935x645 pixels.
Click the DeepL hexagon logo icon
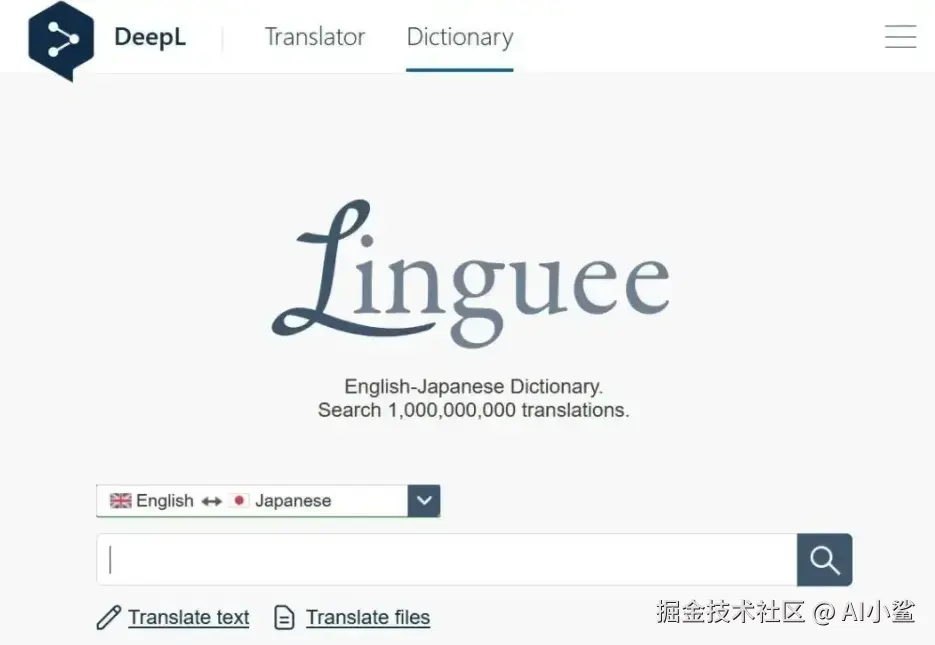tap(60, 38)
